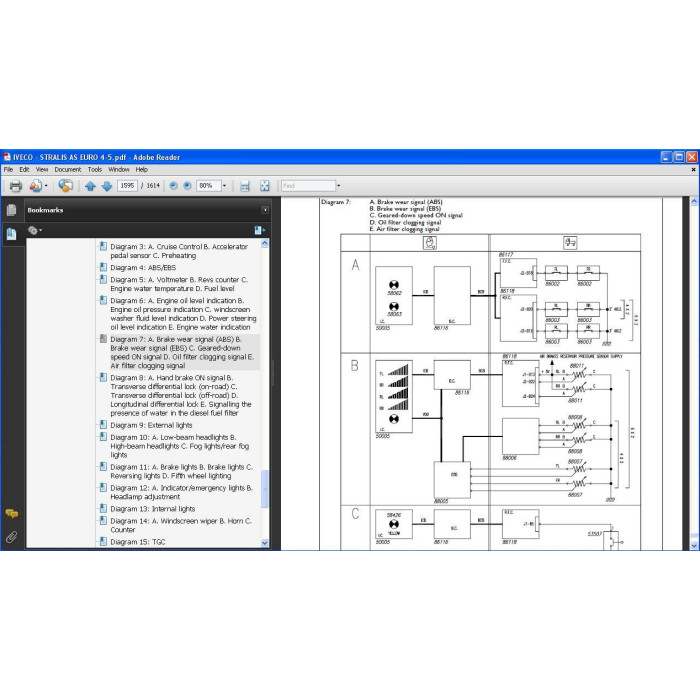The height and width of the screenshot is (700, 700).
Task: Open the Create PDF online toolbar icon
Action: [35, 186]
